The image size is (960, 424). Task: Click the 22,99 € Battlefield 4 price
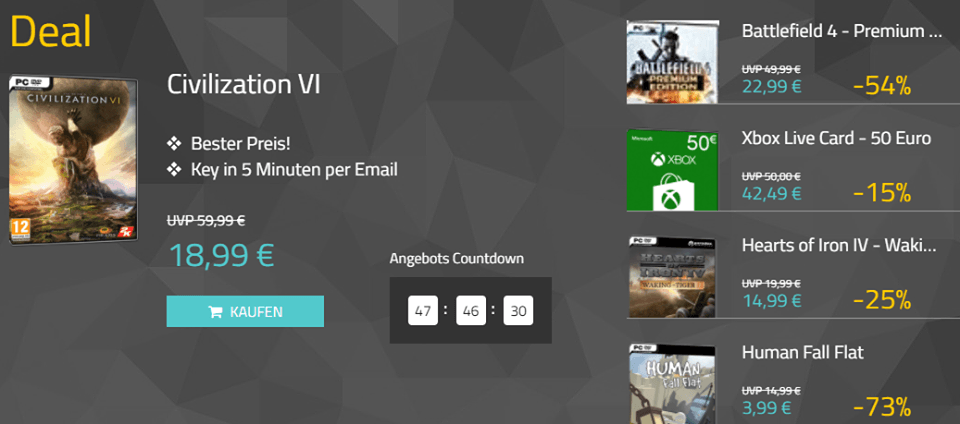click(x=771, y=86)
